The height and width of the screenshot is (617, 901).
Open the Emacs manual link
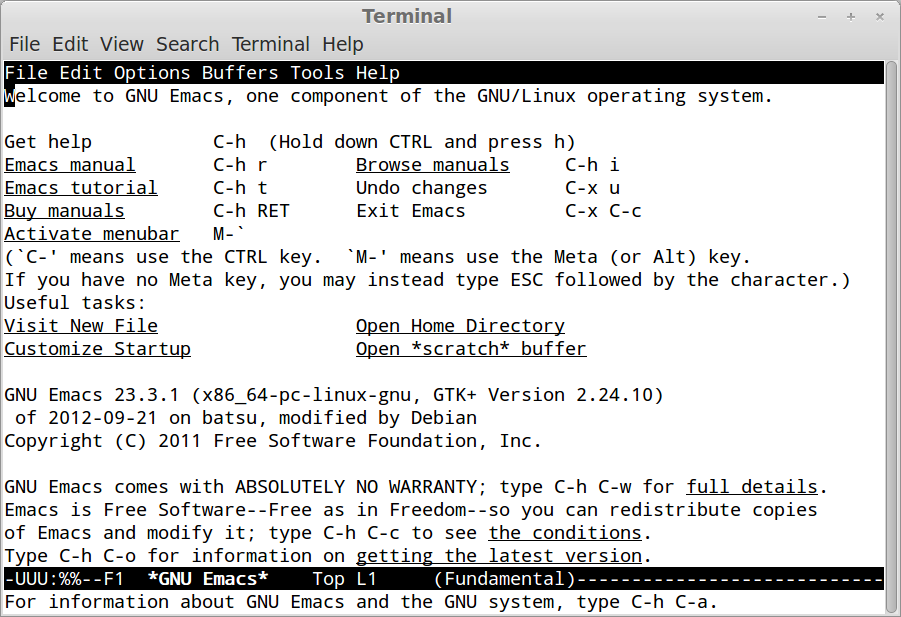tap(70, 165)
